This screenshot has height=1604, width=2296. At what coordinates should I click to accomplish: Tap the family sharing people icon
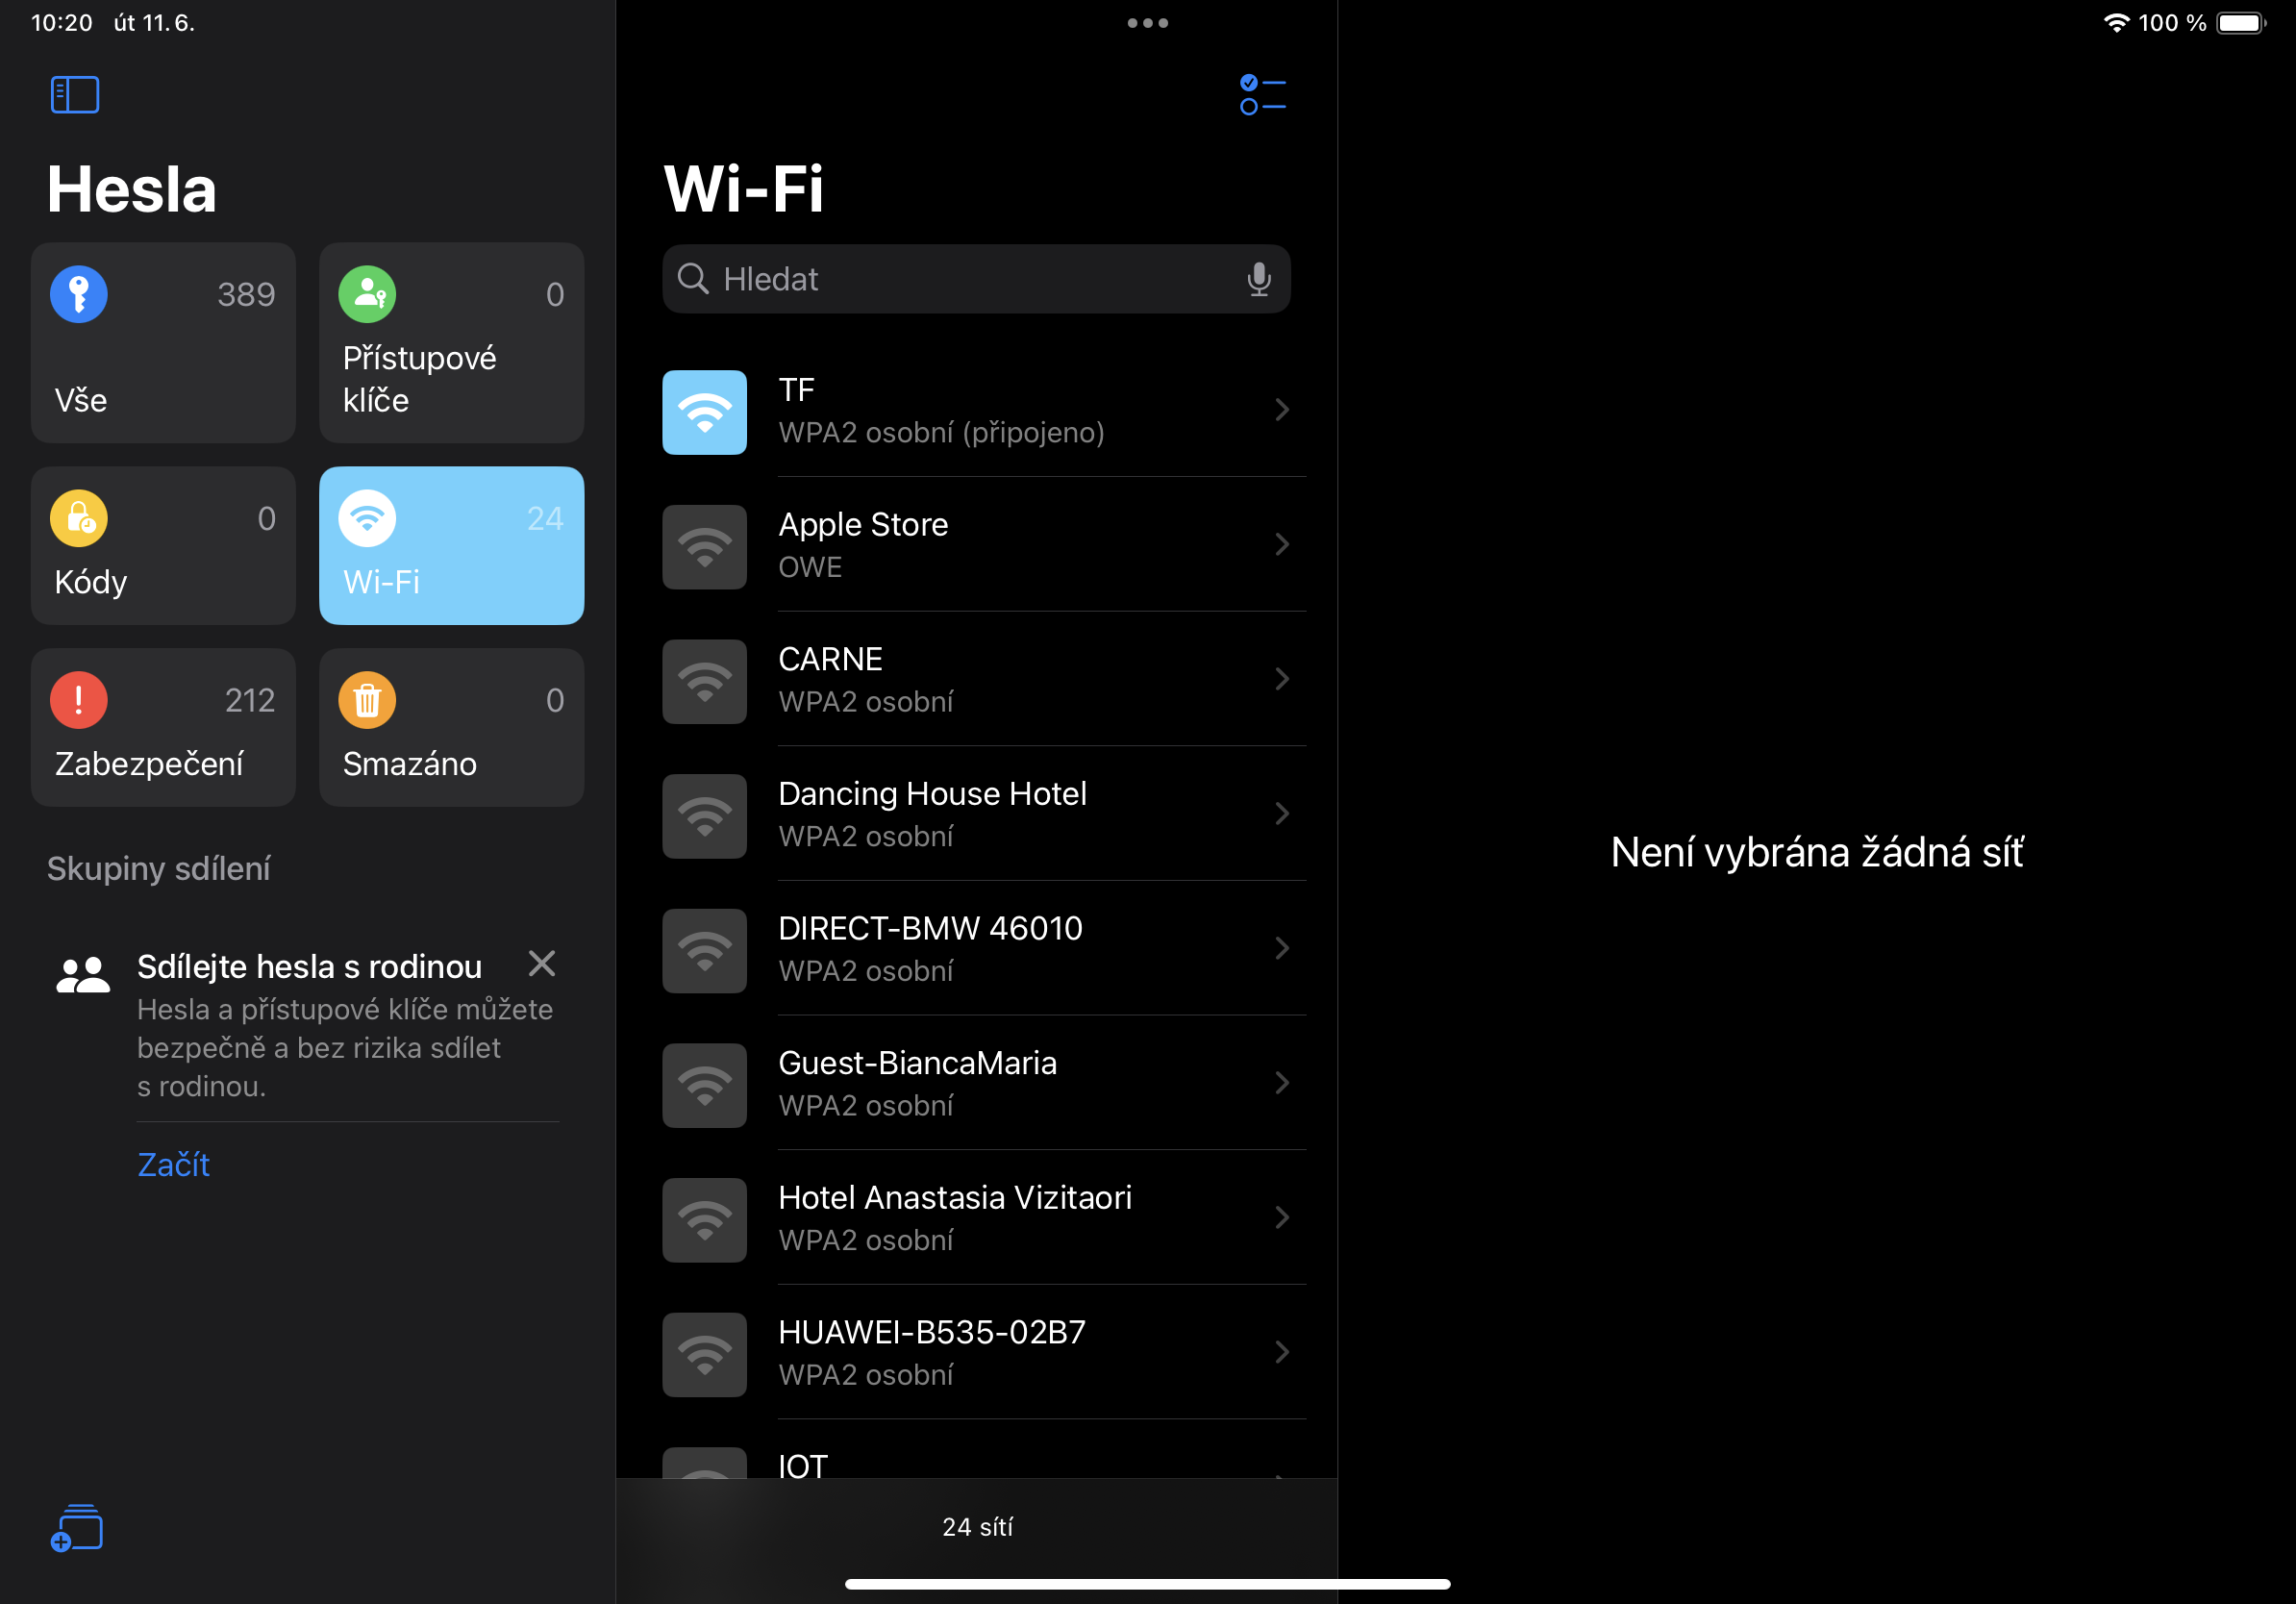click(x=82, y=971)
